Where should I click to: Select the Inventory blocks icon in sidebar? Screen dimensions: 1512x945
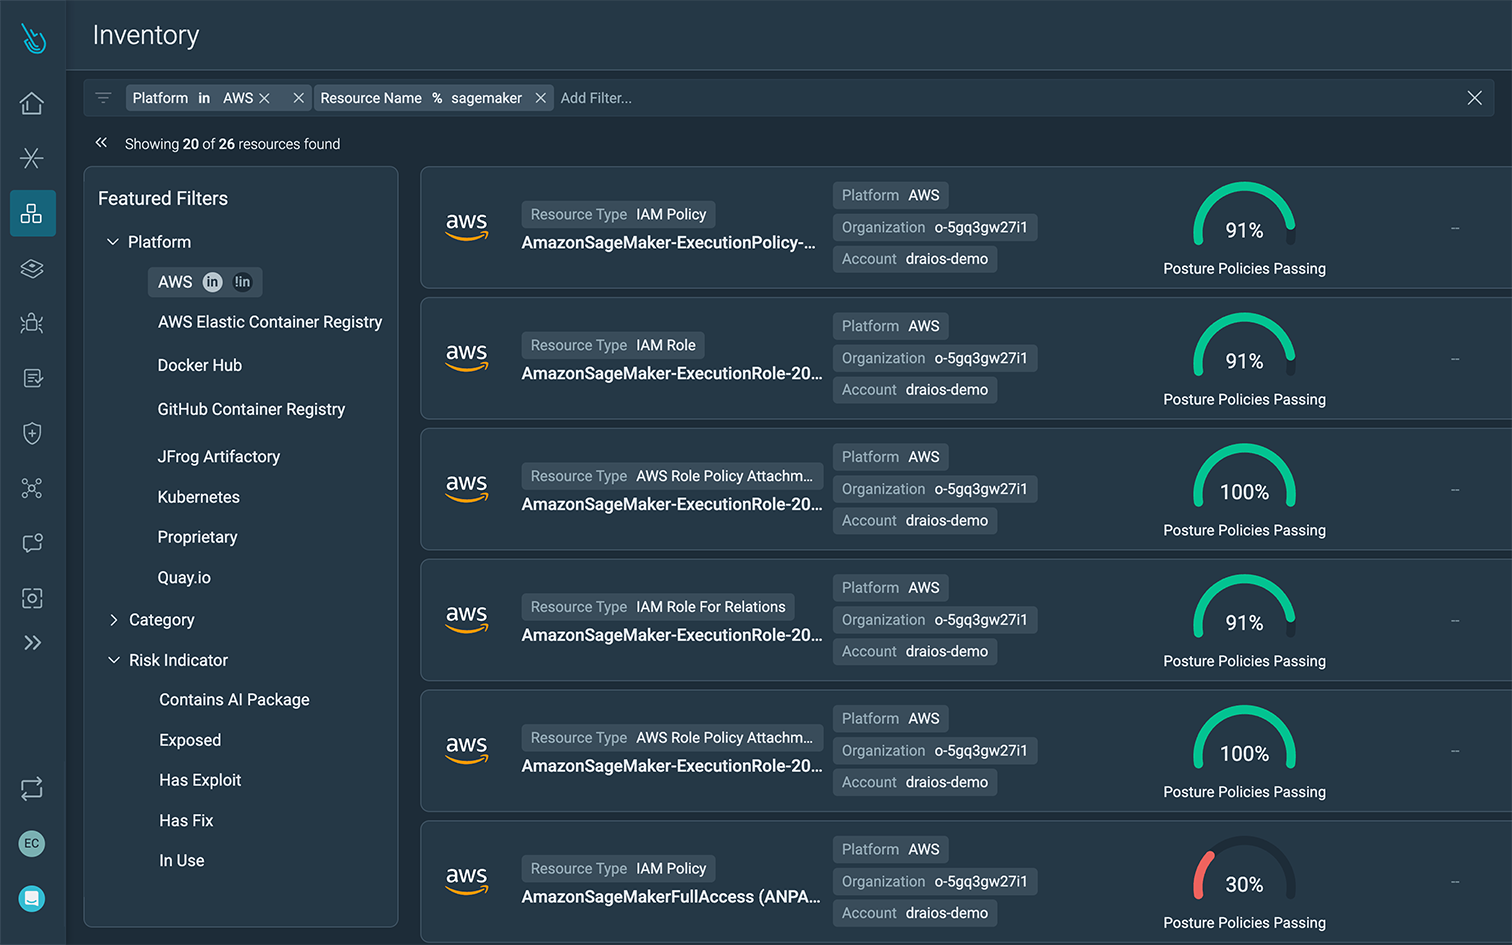click(x=32, y=213)
